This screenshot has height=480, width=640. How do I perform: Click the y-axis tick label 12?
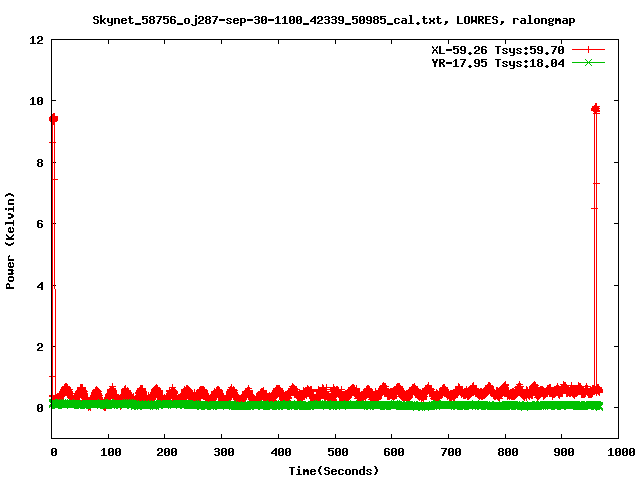coord(36,40)
